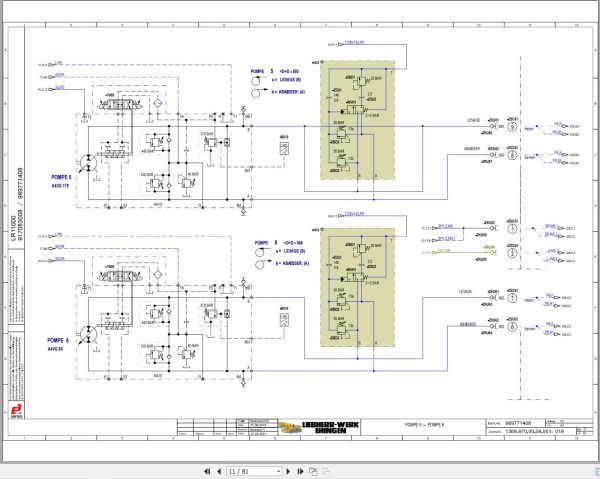Viewport: 600px width, 479px height.
Task: Click the circled number 9
Action: [512, 127]
